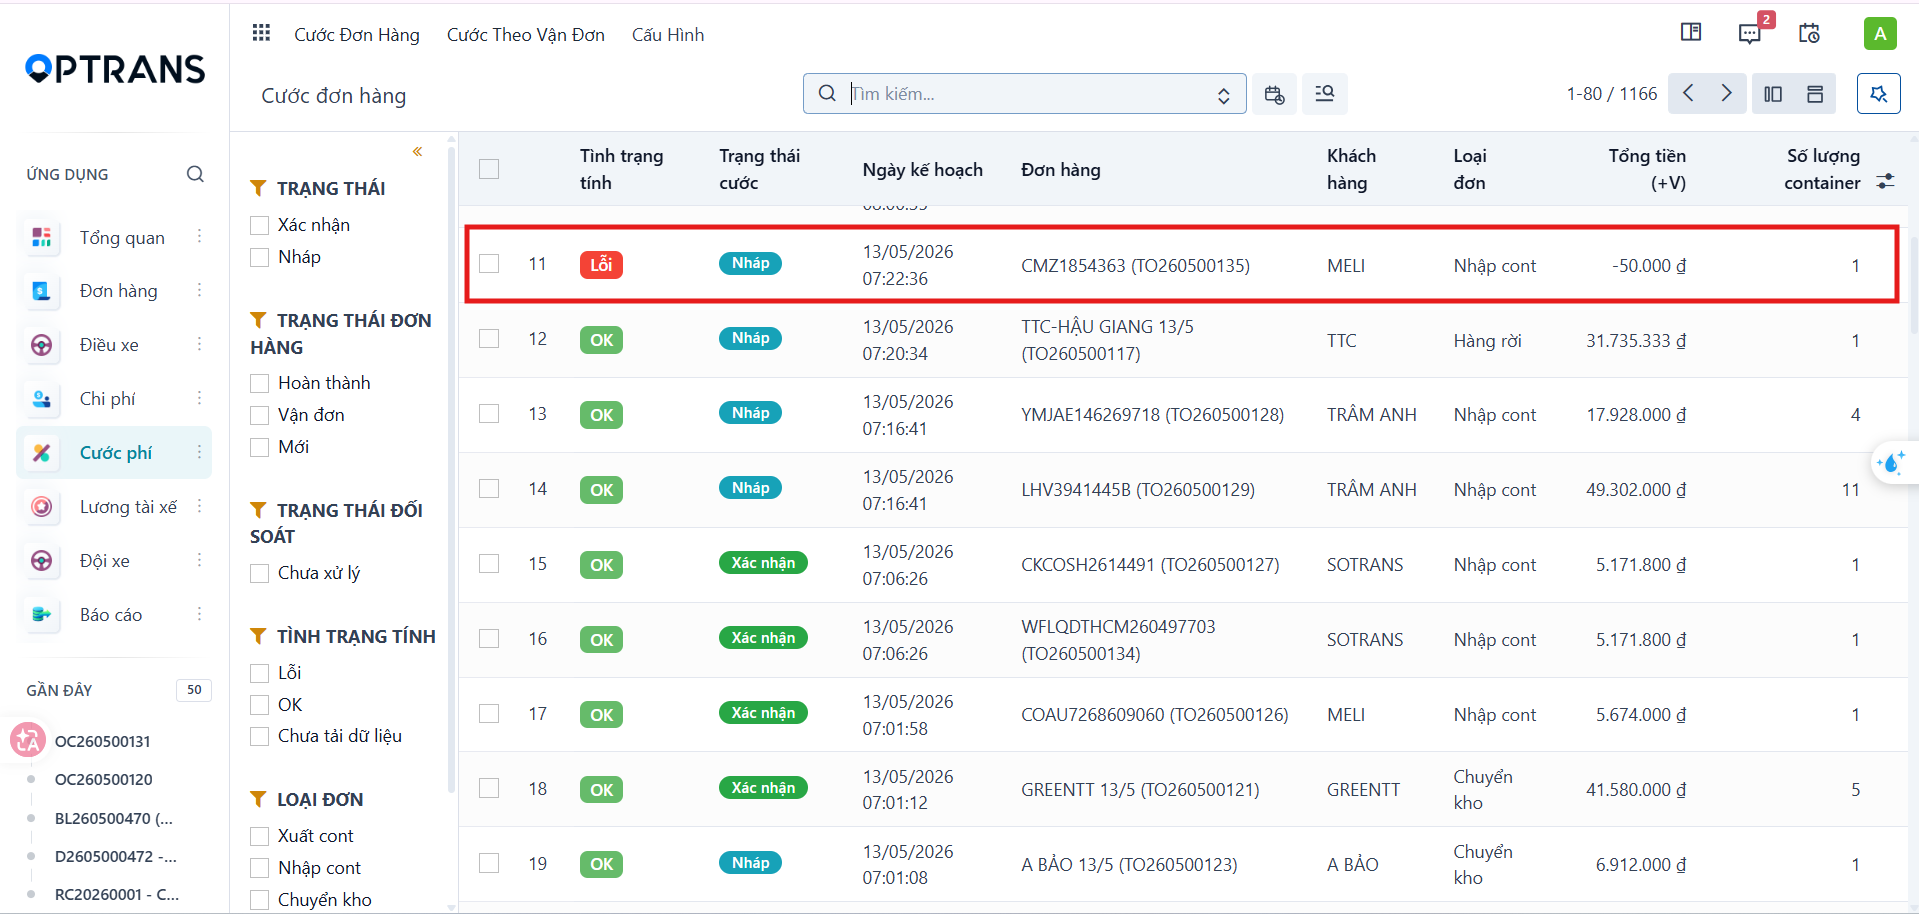Toggle the search options dropdown arrows
Image resolution: width=1919 pixels, height=914 pixels.
tap(1223, 95)
